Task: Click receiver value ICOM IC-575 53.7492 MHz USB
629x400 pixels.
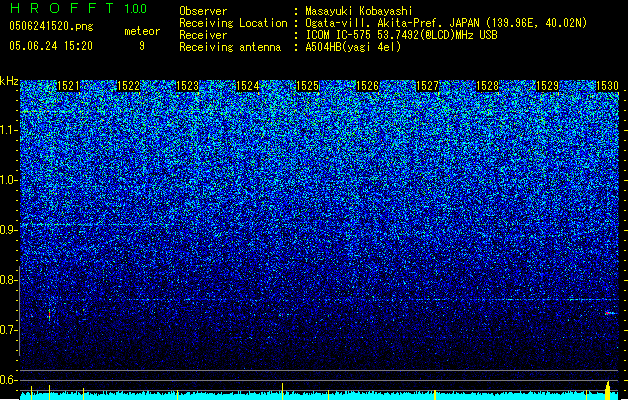Action: click(401, 35)
